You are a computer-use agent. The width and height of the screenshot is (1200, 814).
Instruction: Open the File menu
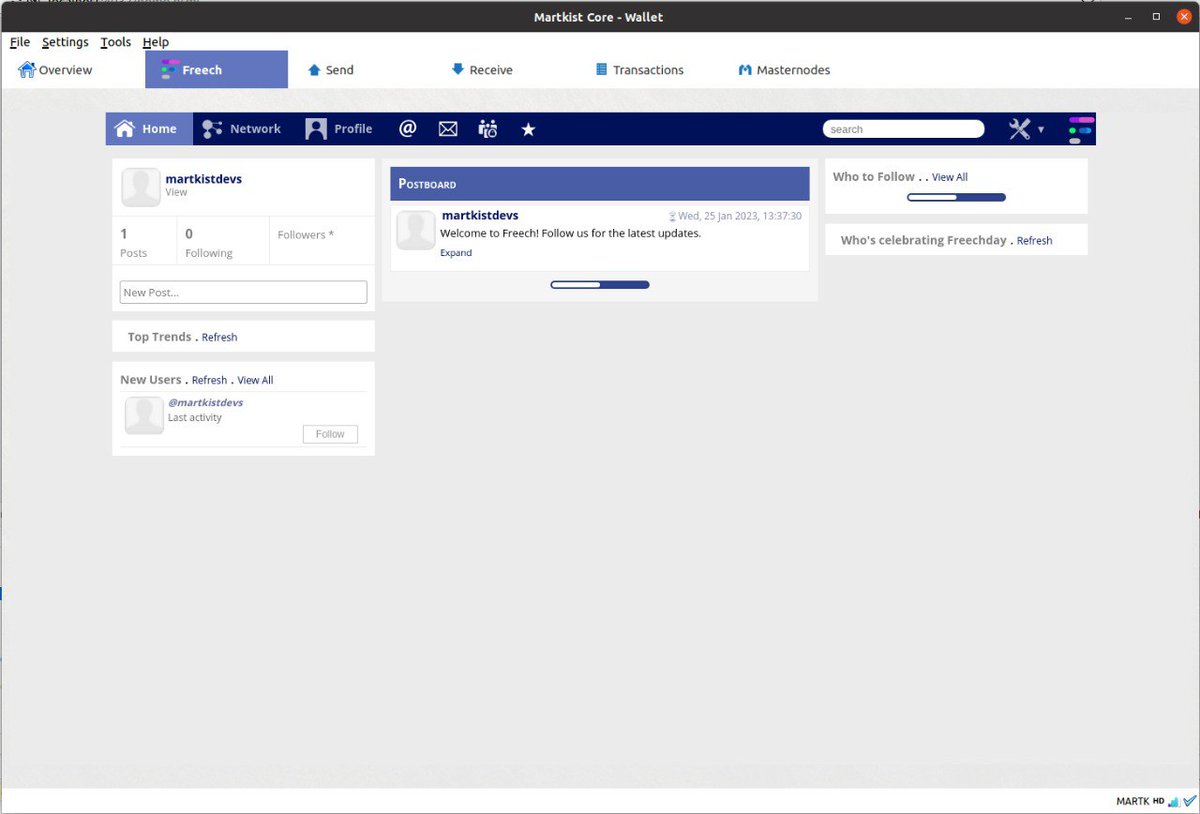coord(20,42)
